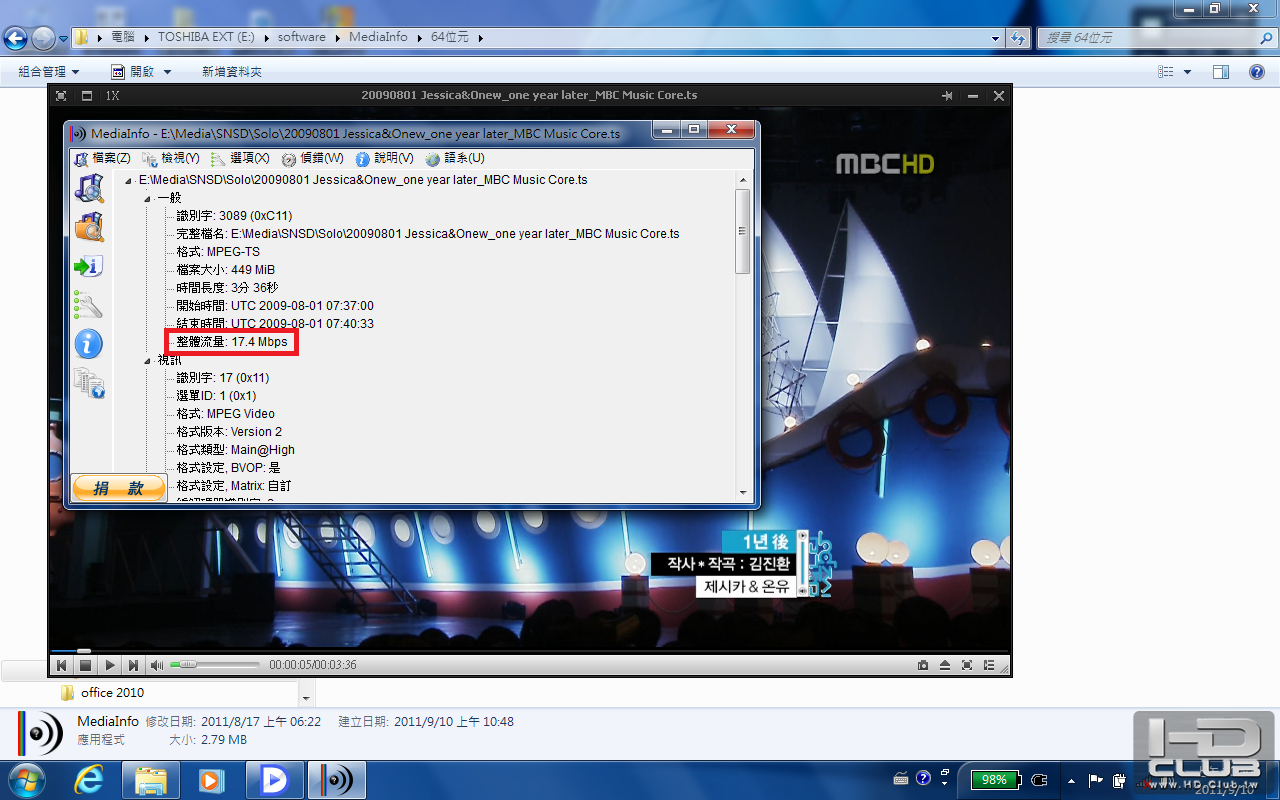Go back in the Explorer window

15,38
